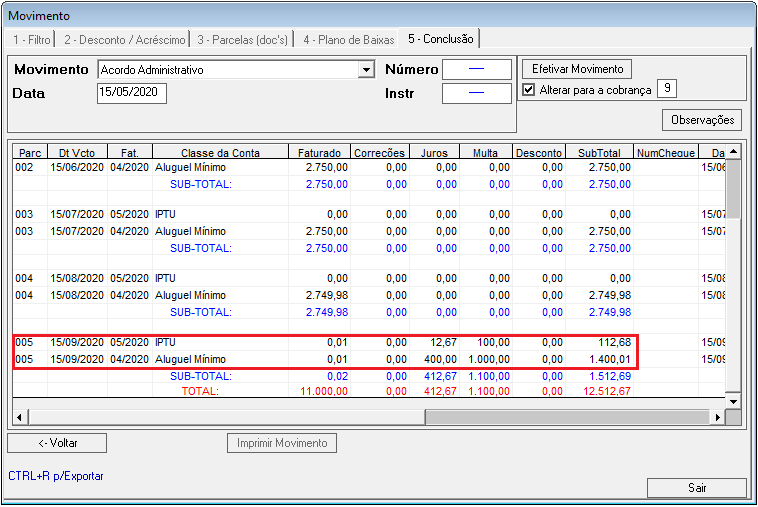Image resolution: width=758 pixels, height=507 pixels.
Task: Click the Data field showing 15/05/2020
Action: click(x=132, y=93)
